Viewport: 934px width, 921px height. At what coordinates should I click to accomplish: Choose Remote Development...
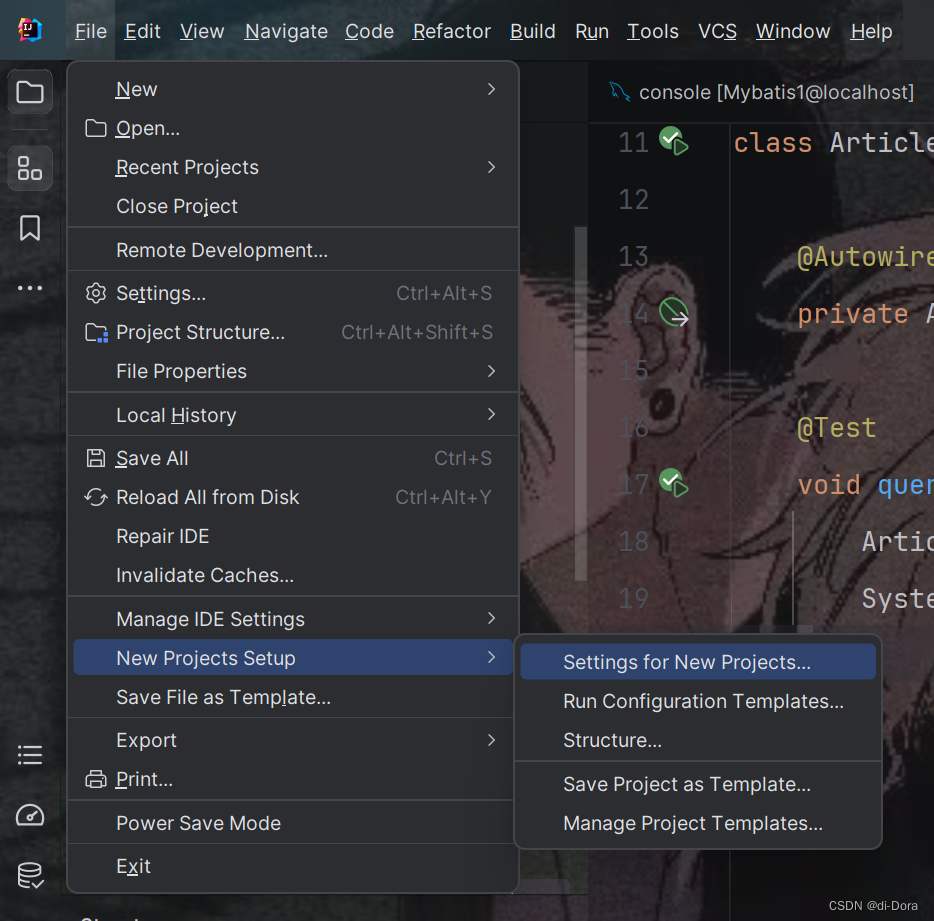[292, 250]
